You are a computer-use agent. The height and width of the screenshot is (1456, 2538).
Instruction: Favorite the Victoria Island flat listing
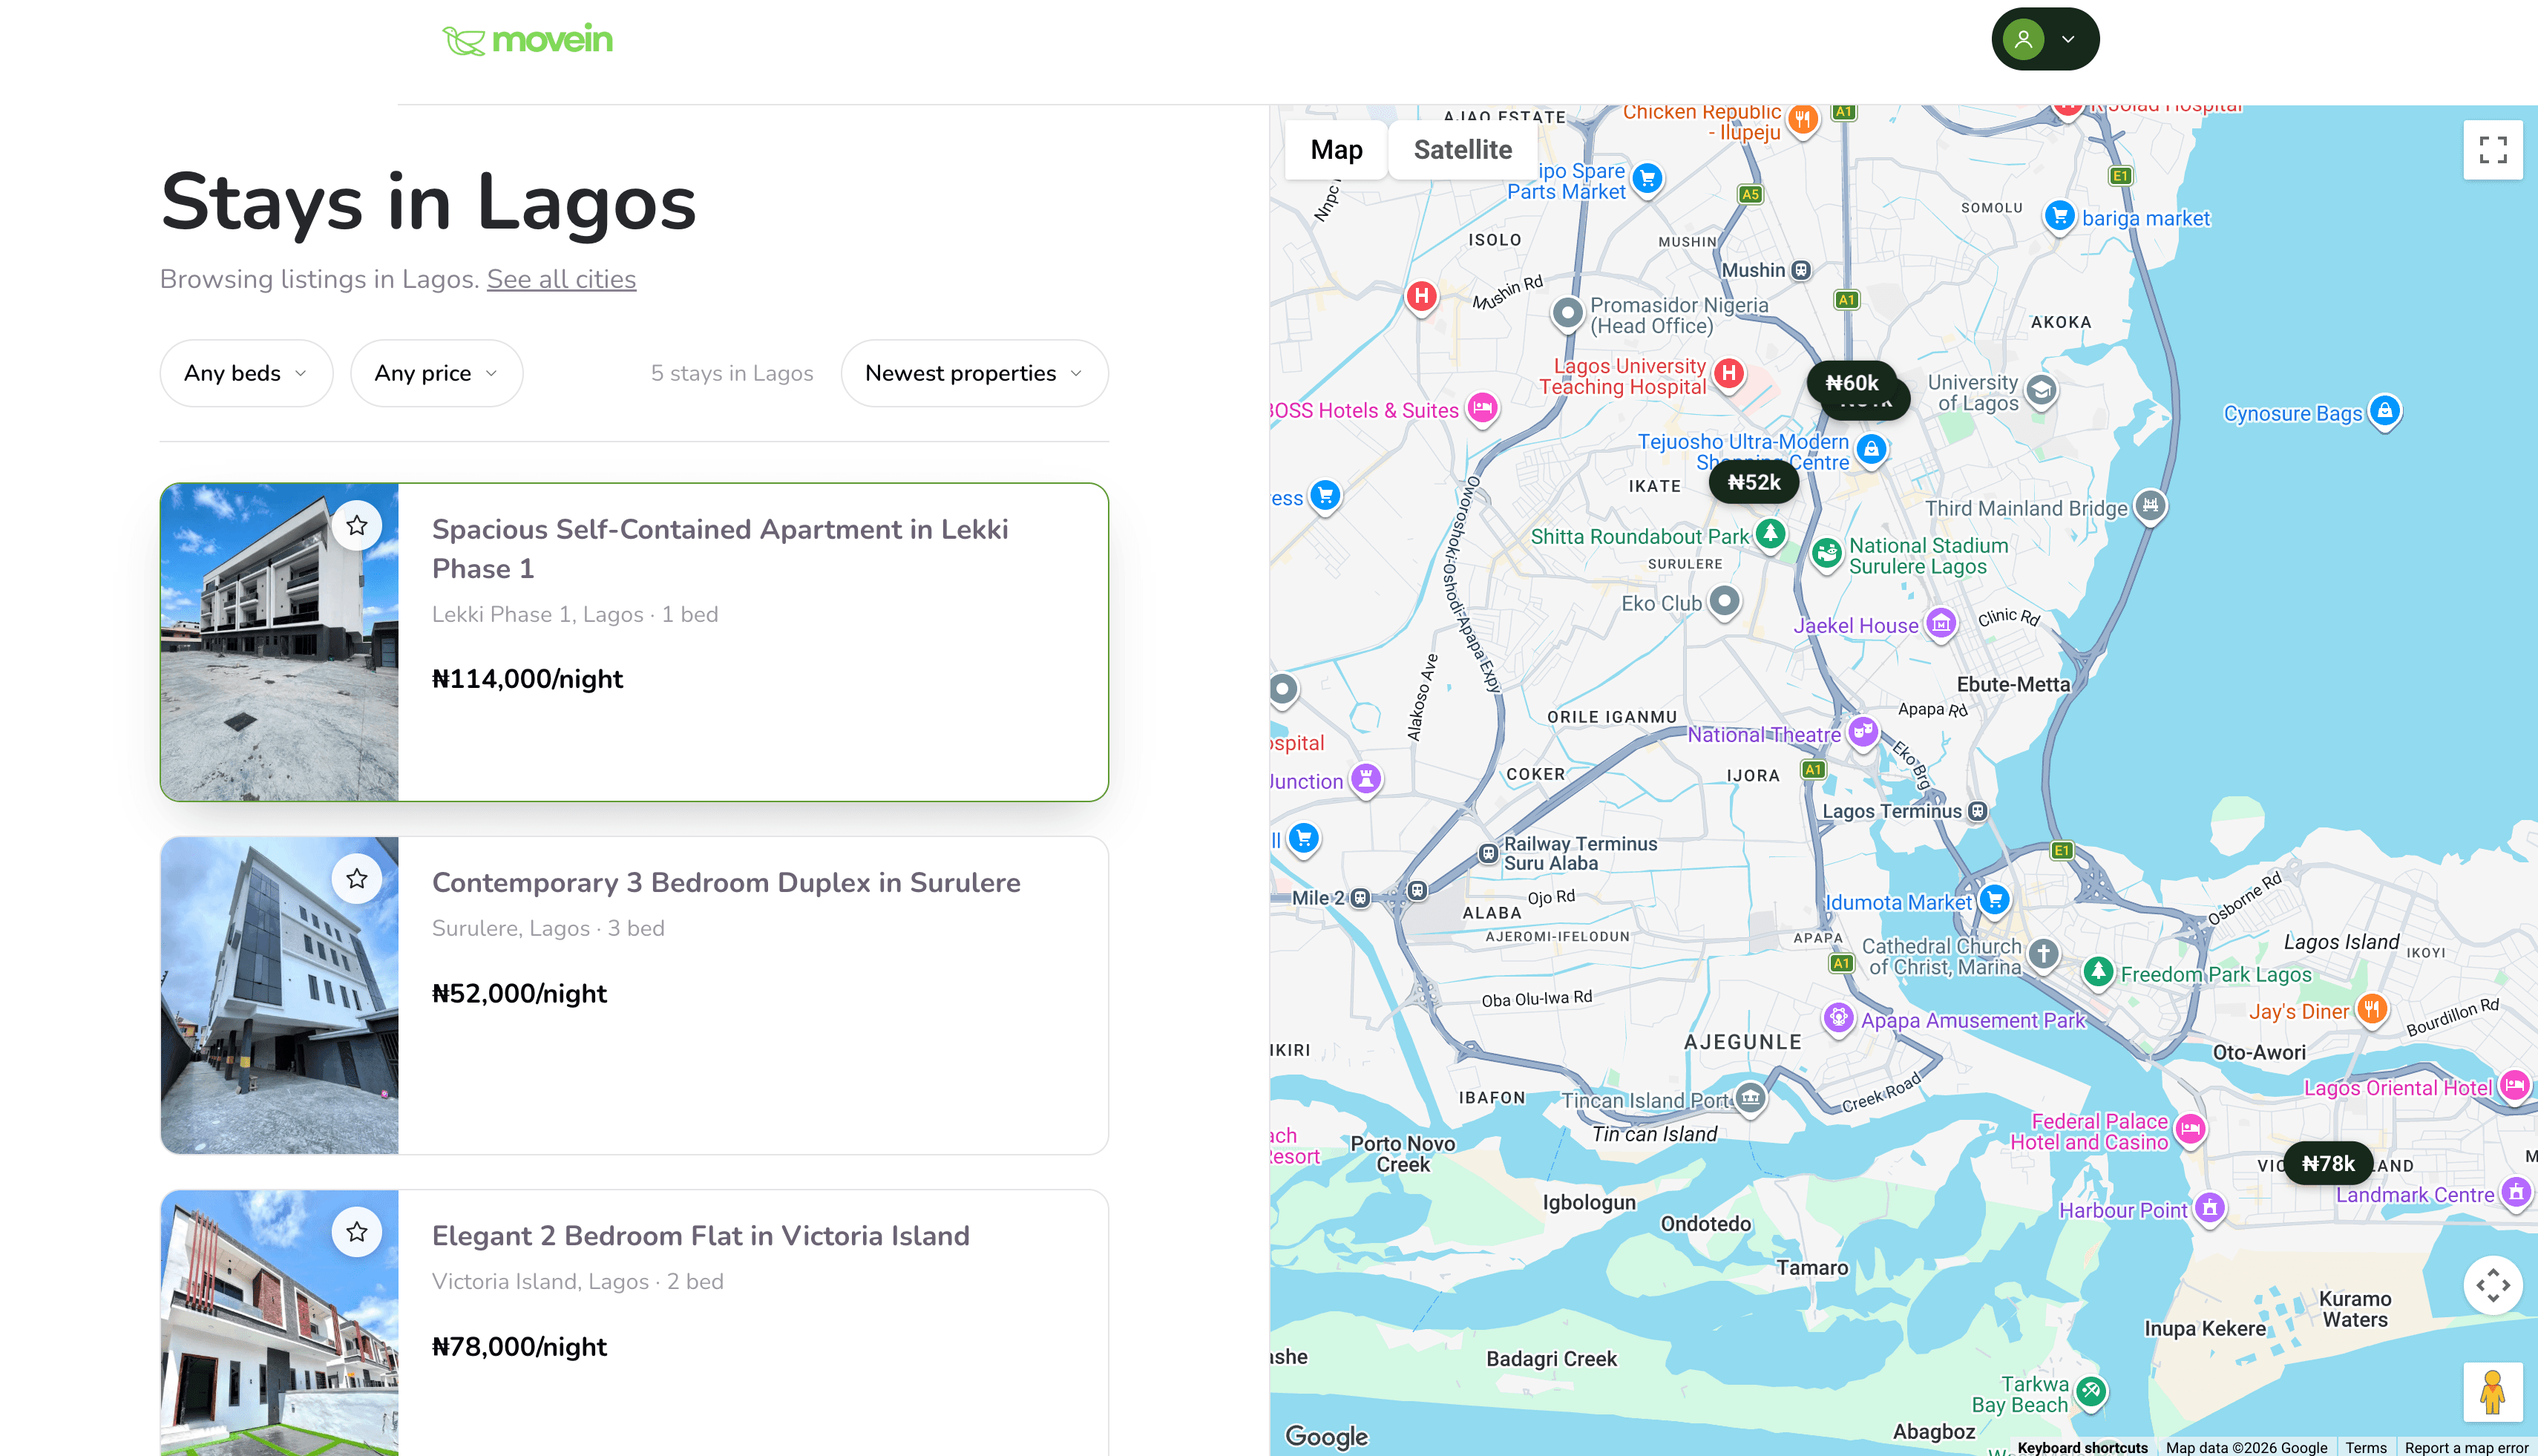click(357, 1231)
